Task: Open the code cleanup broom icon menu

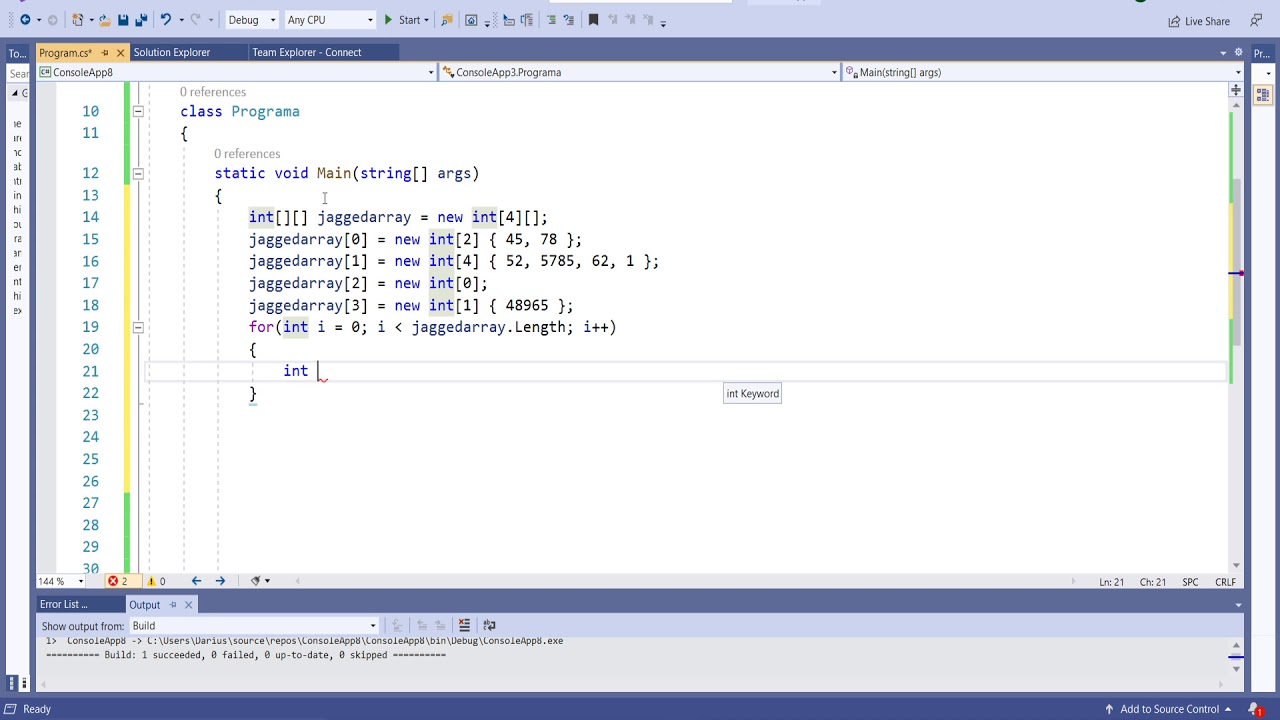Action: click(259, 581)
